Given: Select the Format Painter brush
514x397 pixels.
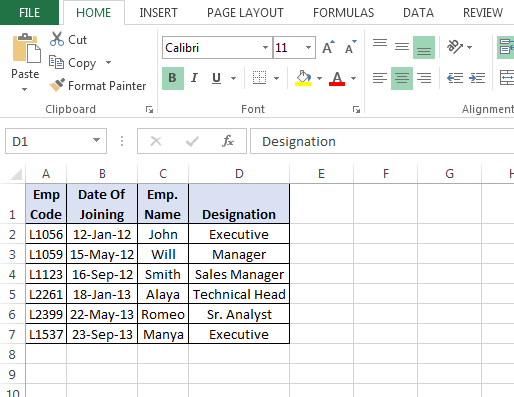Looking at the screenshot, I should pyautogui.click(x=57, y=85).
